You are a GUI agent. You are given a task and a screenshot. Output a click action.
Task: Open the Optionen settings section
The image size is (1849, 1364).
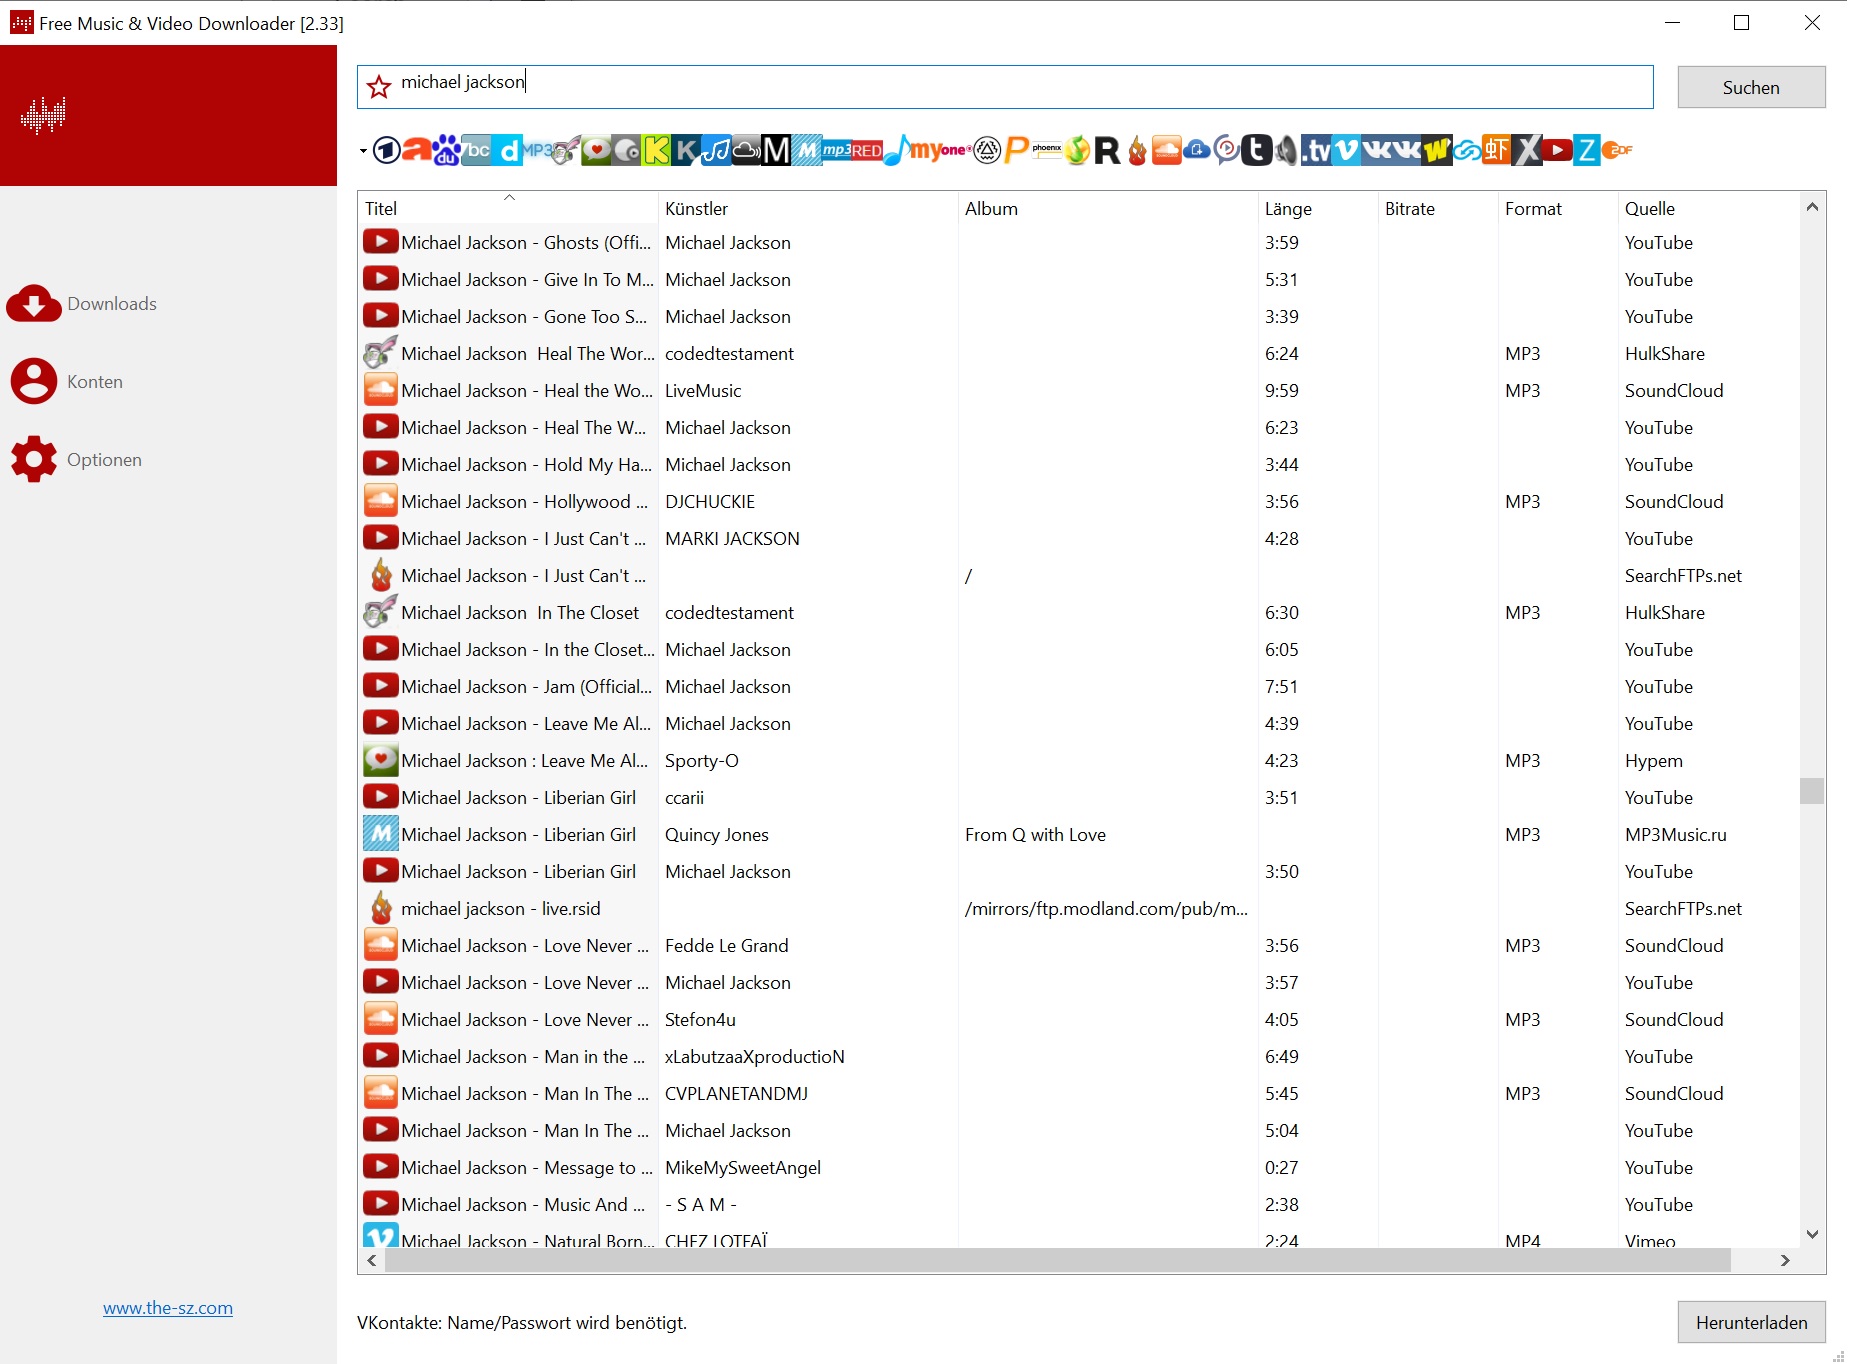click(x=77, y=459)
